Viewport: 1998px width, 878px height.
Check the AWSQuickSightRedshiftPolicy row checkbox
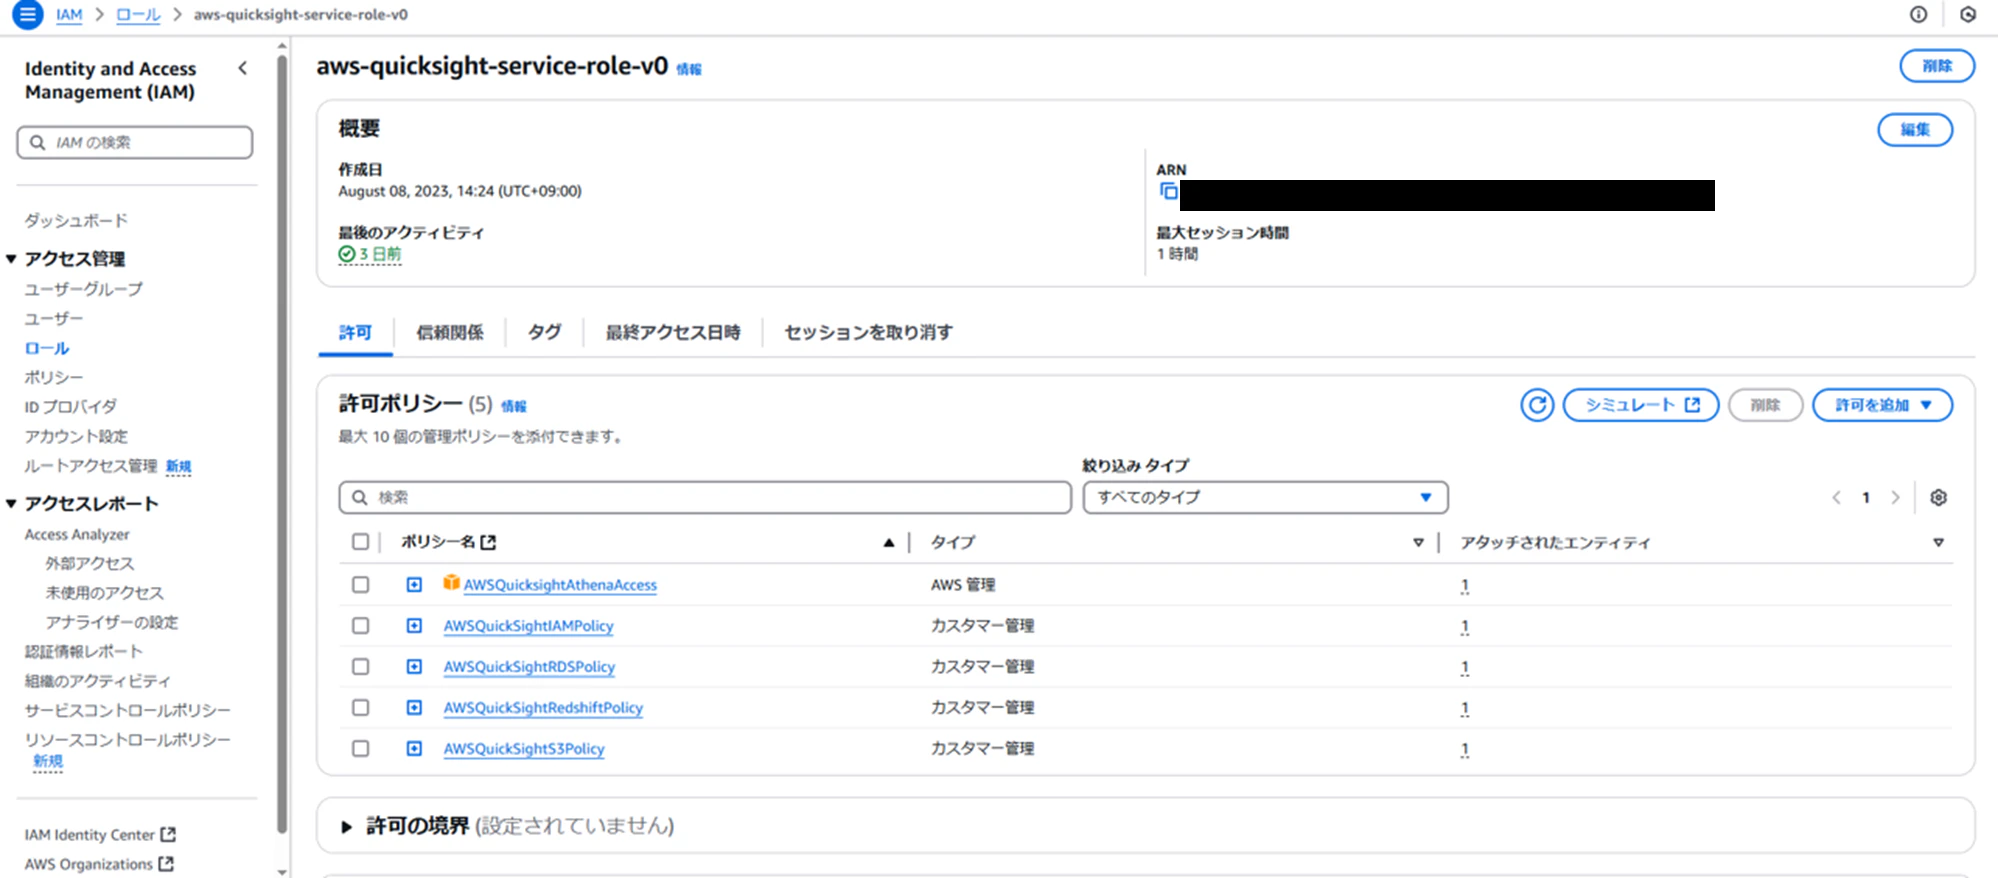(360, 708)
